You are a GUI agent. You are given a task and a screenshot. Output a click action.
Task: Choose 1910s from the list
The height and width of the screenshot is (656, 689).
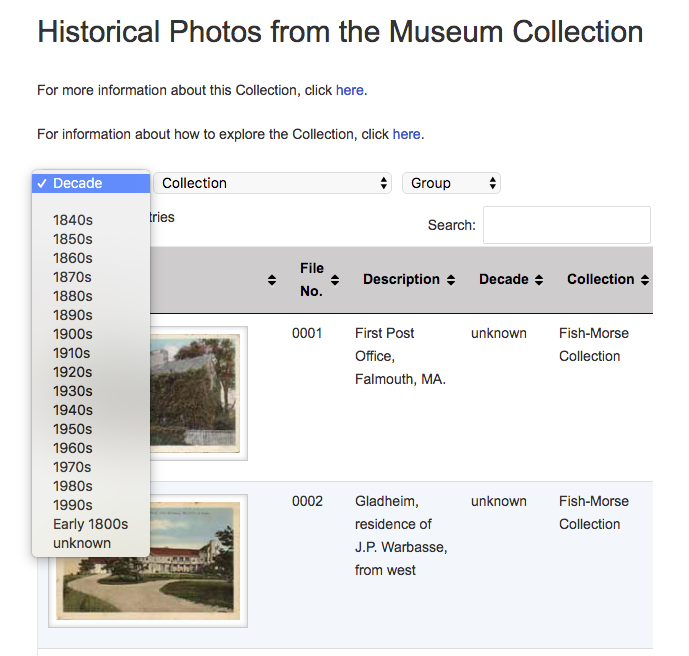pos(91,353)
